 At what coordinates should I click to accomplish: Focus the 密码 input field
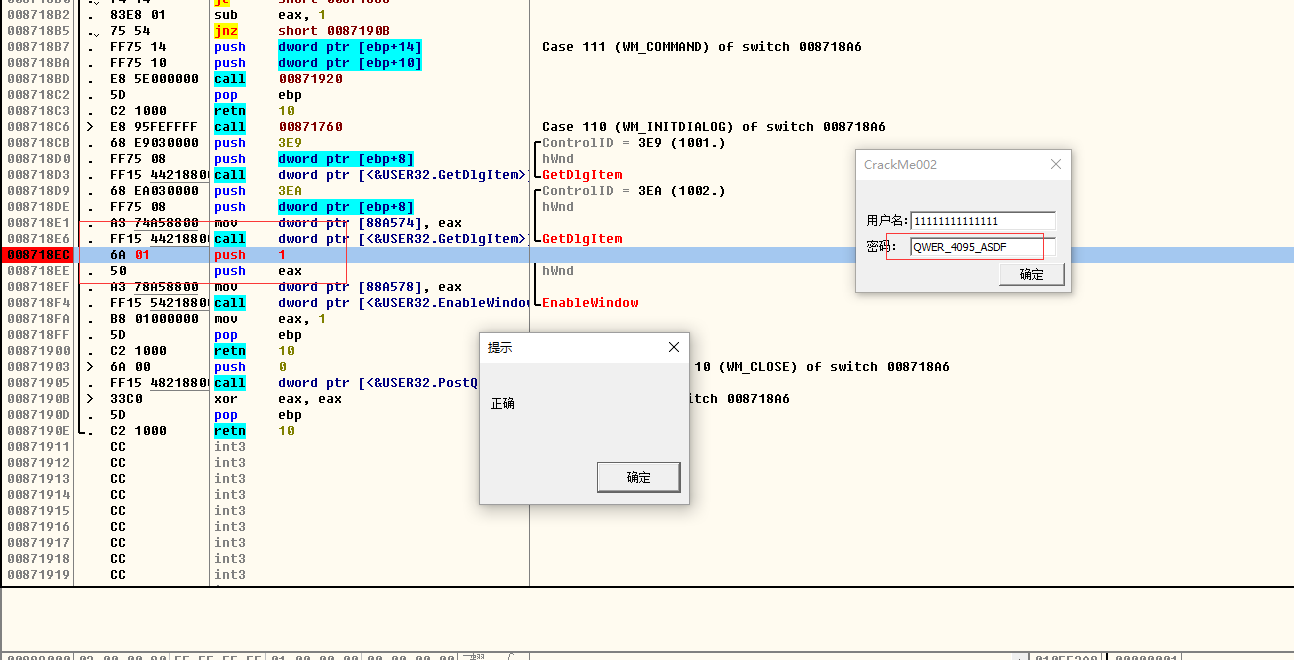click(983, 247)
